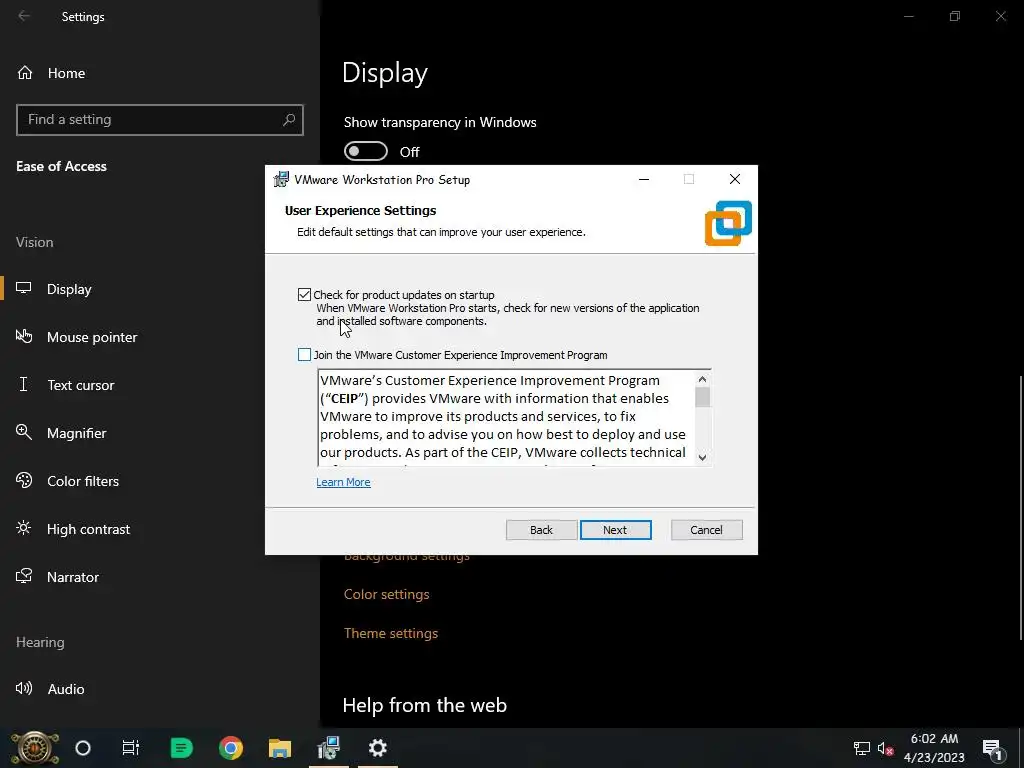The image size is (1024, 768).
Task: Click the Narrator icon in sidebar
Action: point(24,576)
